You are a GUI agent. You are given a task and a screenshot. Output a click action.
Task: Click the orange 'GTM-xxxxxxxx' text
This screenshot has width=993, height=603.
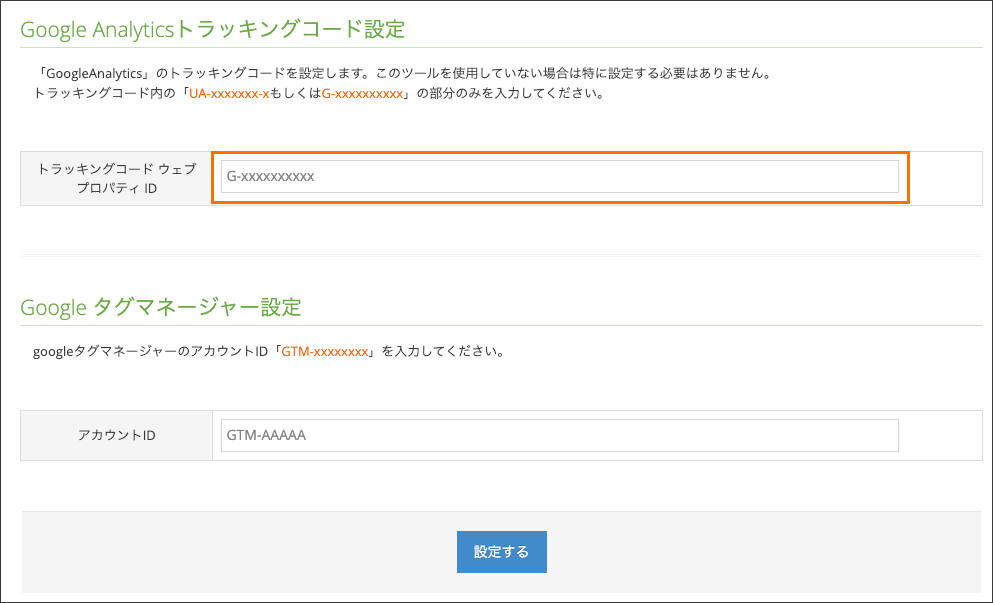[x=325, y=351]
